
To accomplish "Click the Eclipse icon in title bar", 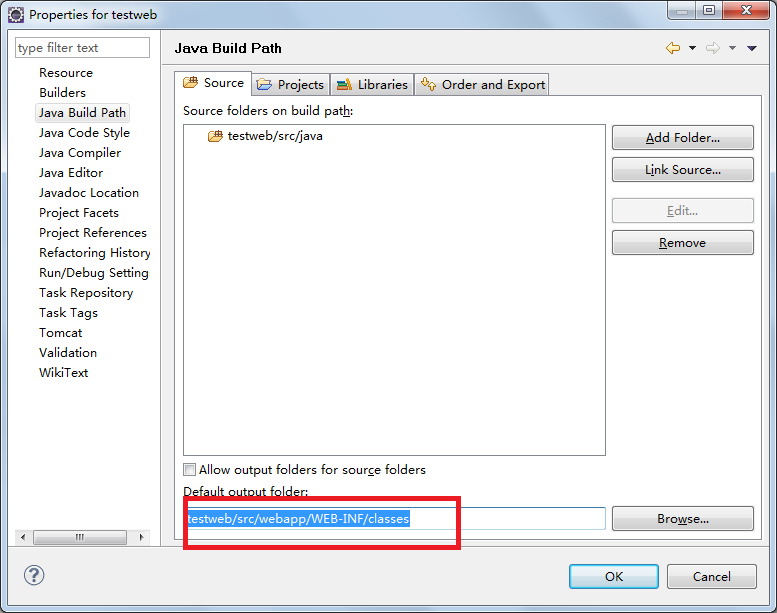I will click(x=16, y=15).
